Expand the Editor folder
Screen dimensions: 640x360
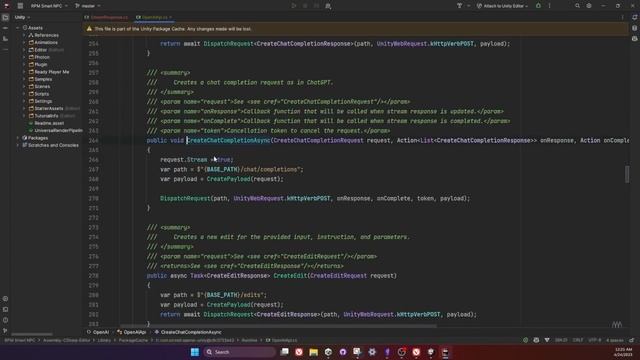point(24,50)
